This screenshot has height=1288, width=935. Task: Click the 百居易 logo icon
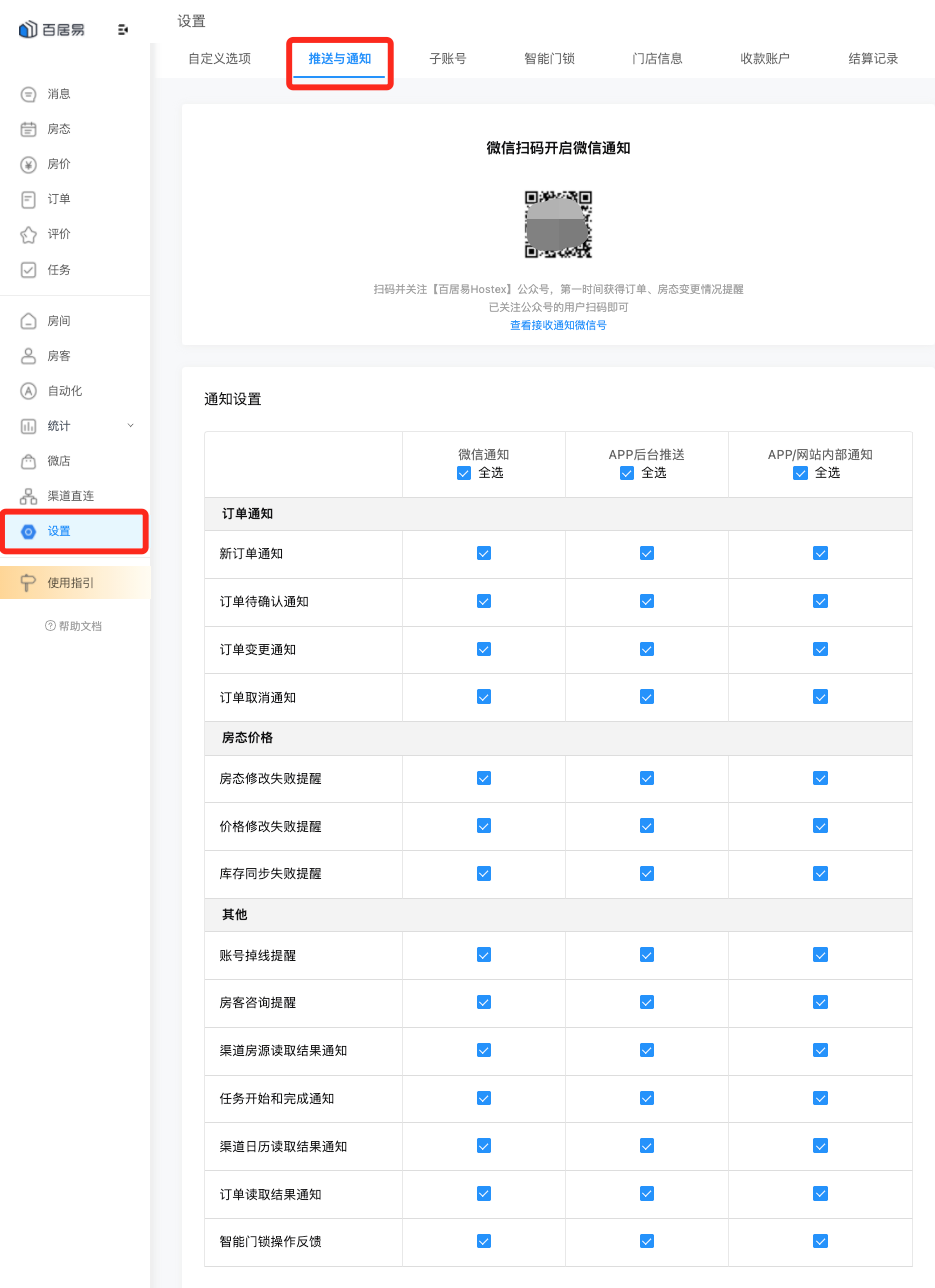tap(28, 30)
